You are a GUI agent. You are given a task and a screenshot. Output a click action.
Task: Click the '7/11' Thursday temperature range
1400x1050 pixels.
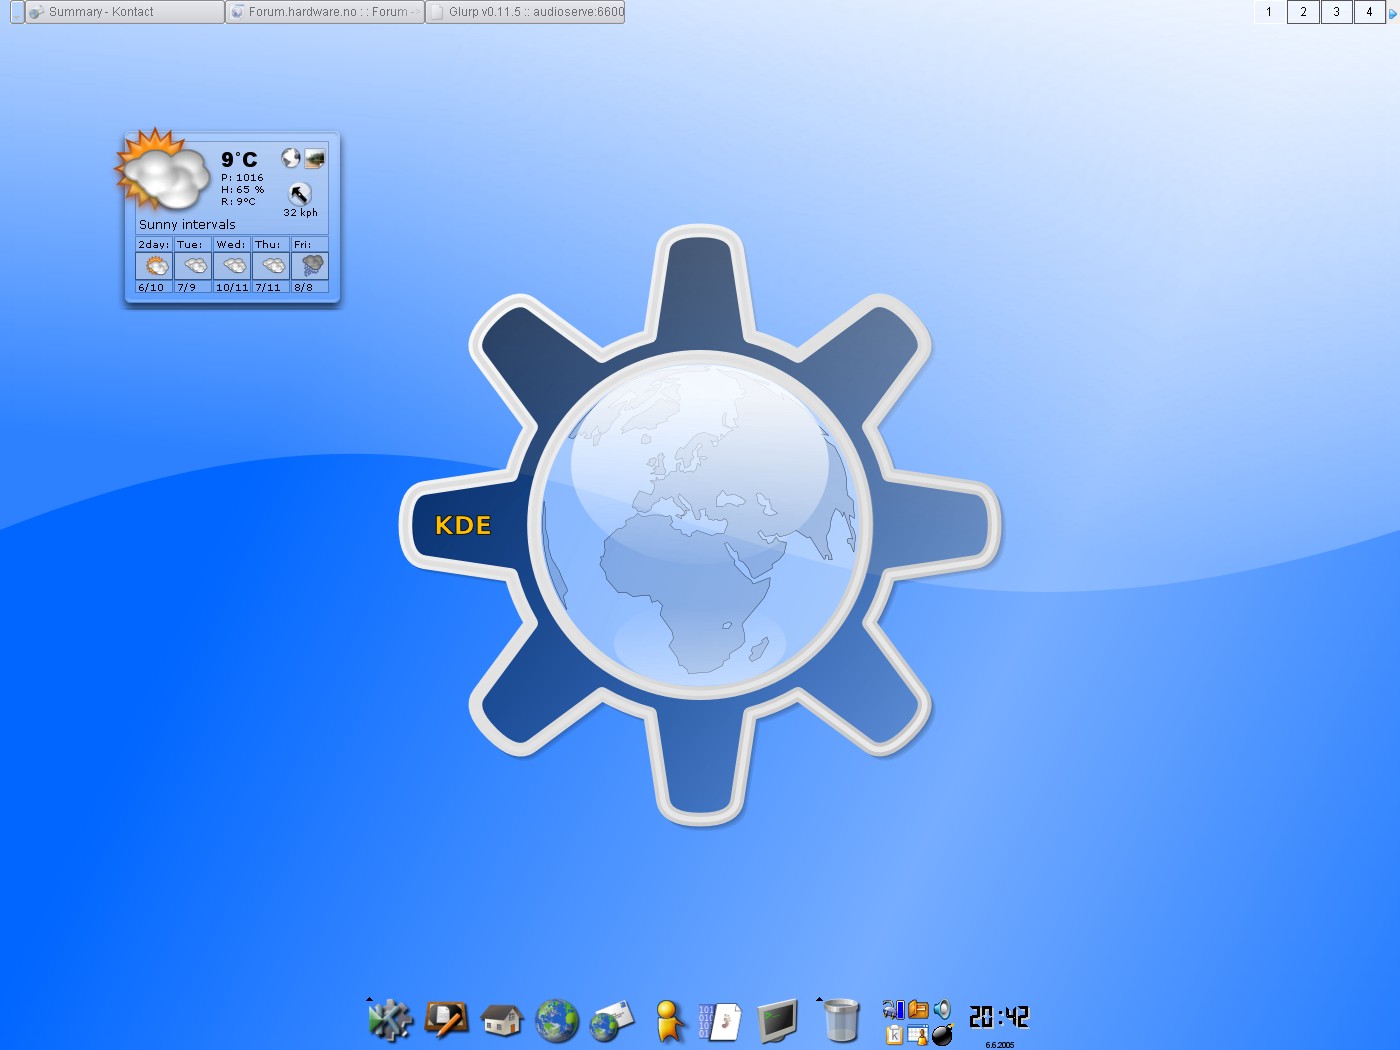click(268, 288)
